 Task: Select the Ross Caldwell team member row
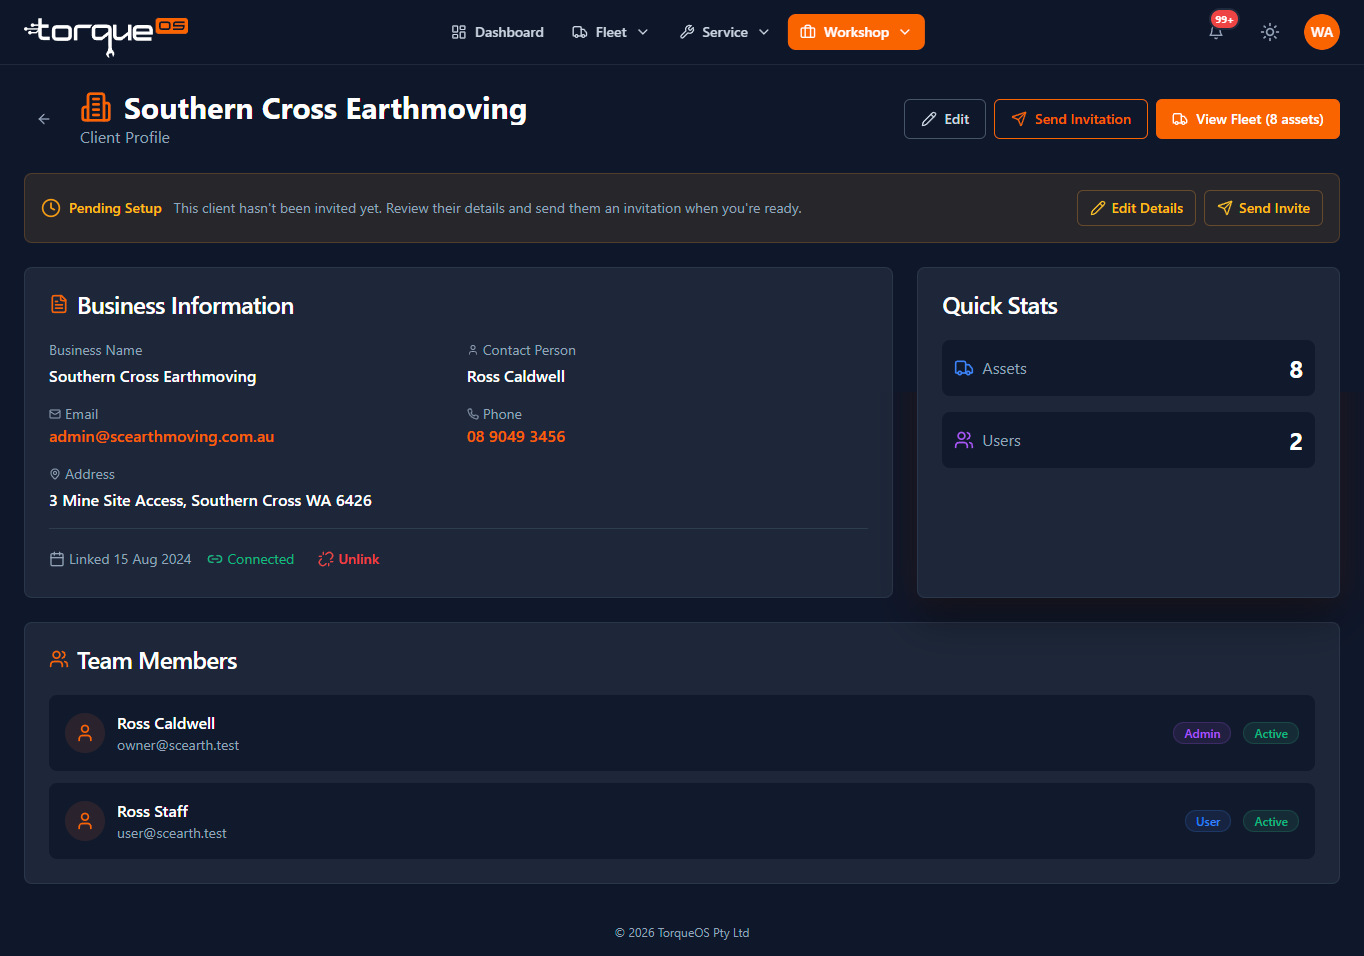pyautogui.click(x=682, y=733)
